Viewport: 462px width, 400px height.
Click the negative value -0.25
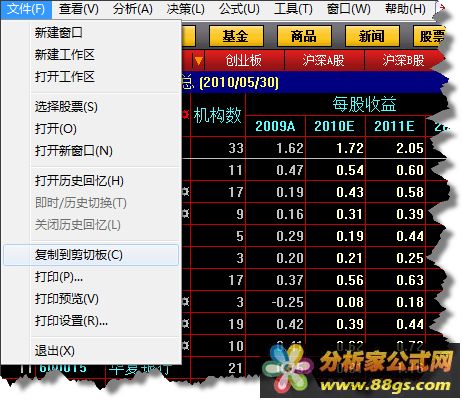coord(287,302)
